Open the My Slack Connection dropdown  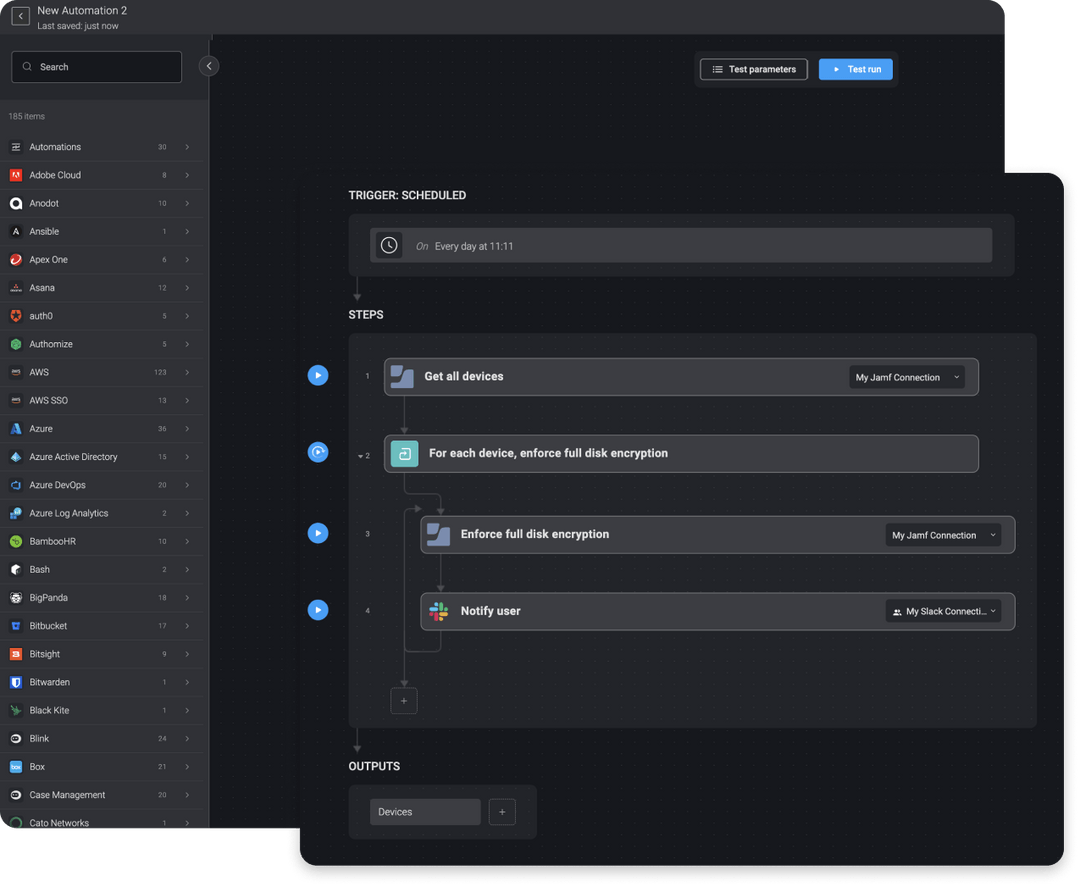click(942, 610)
